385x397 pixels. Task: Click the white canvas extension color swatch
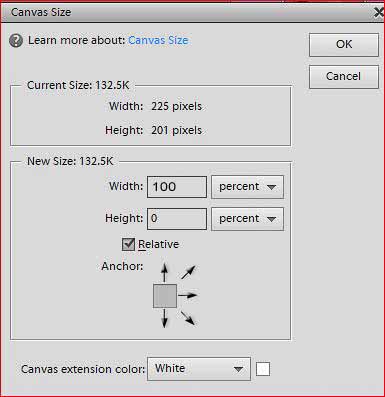point(263,369)
